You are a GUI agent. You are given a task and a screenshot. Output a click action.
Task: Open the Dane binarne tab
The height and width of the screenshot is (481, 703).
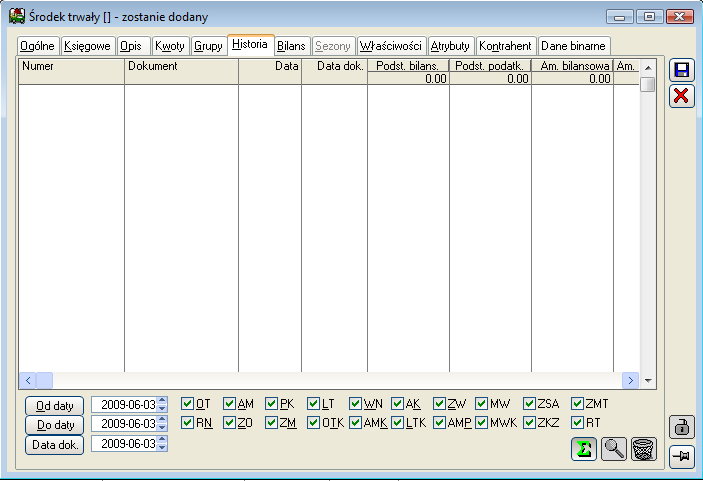(573, 46)
